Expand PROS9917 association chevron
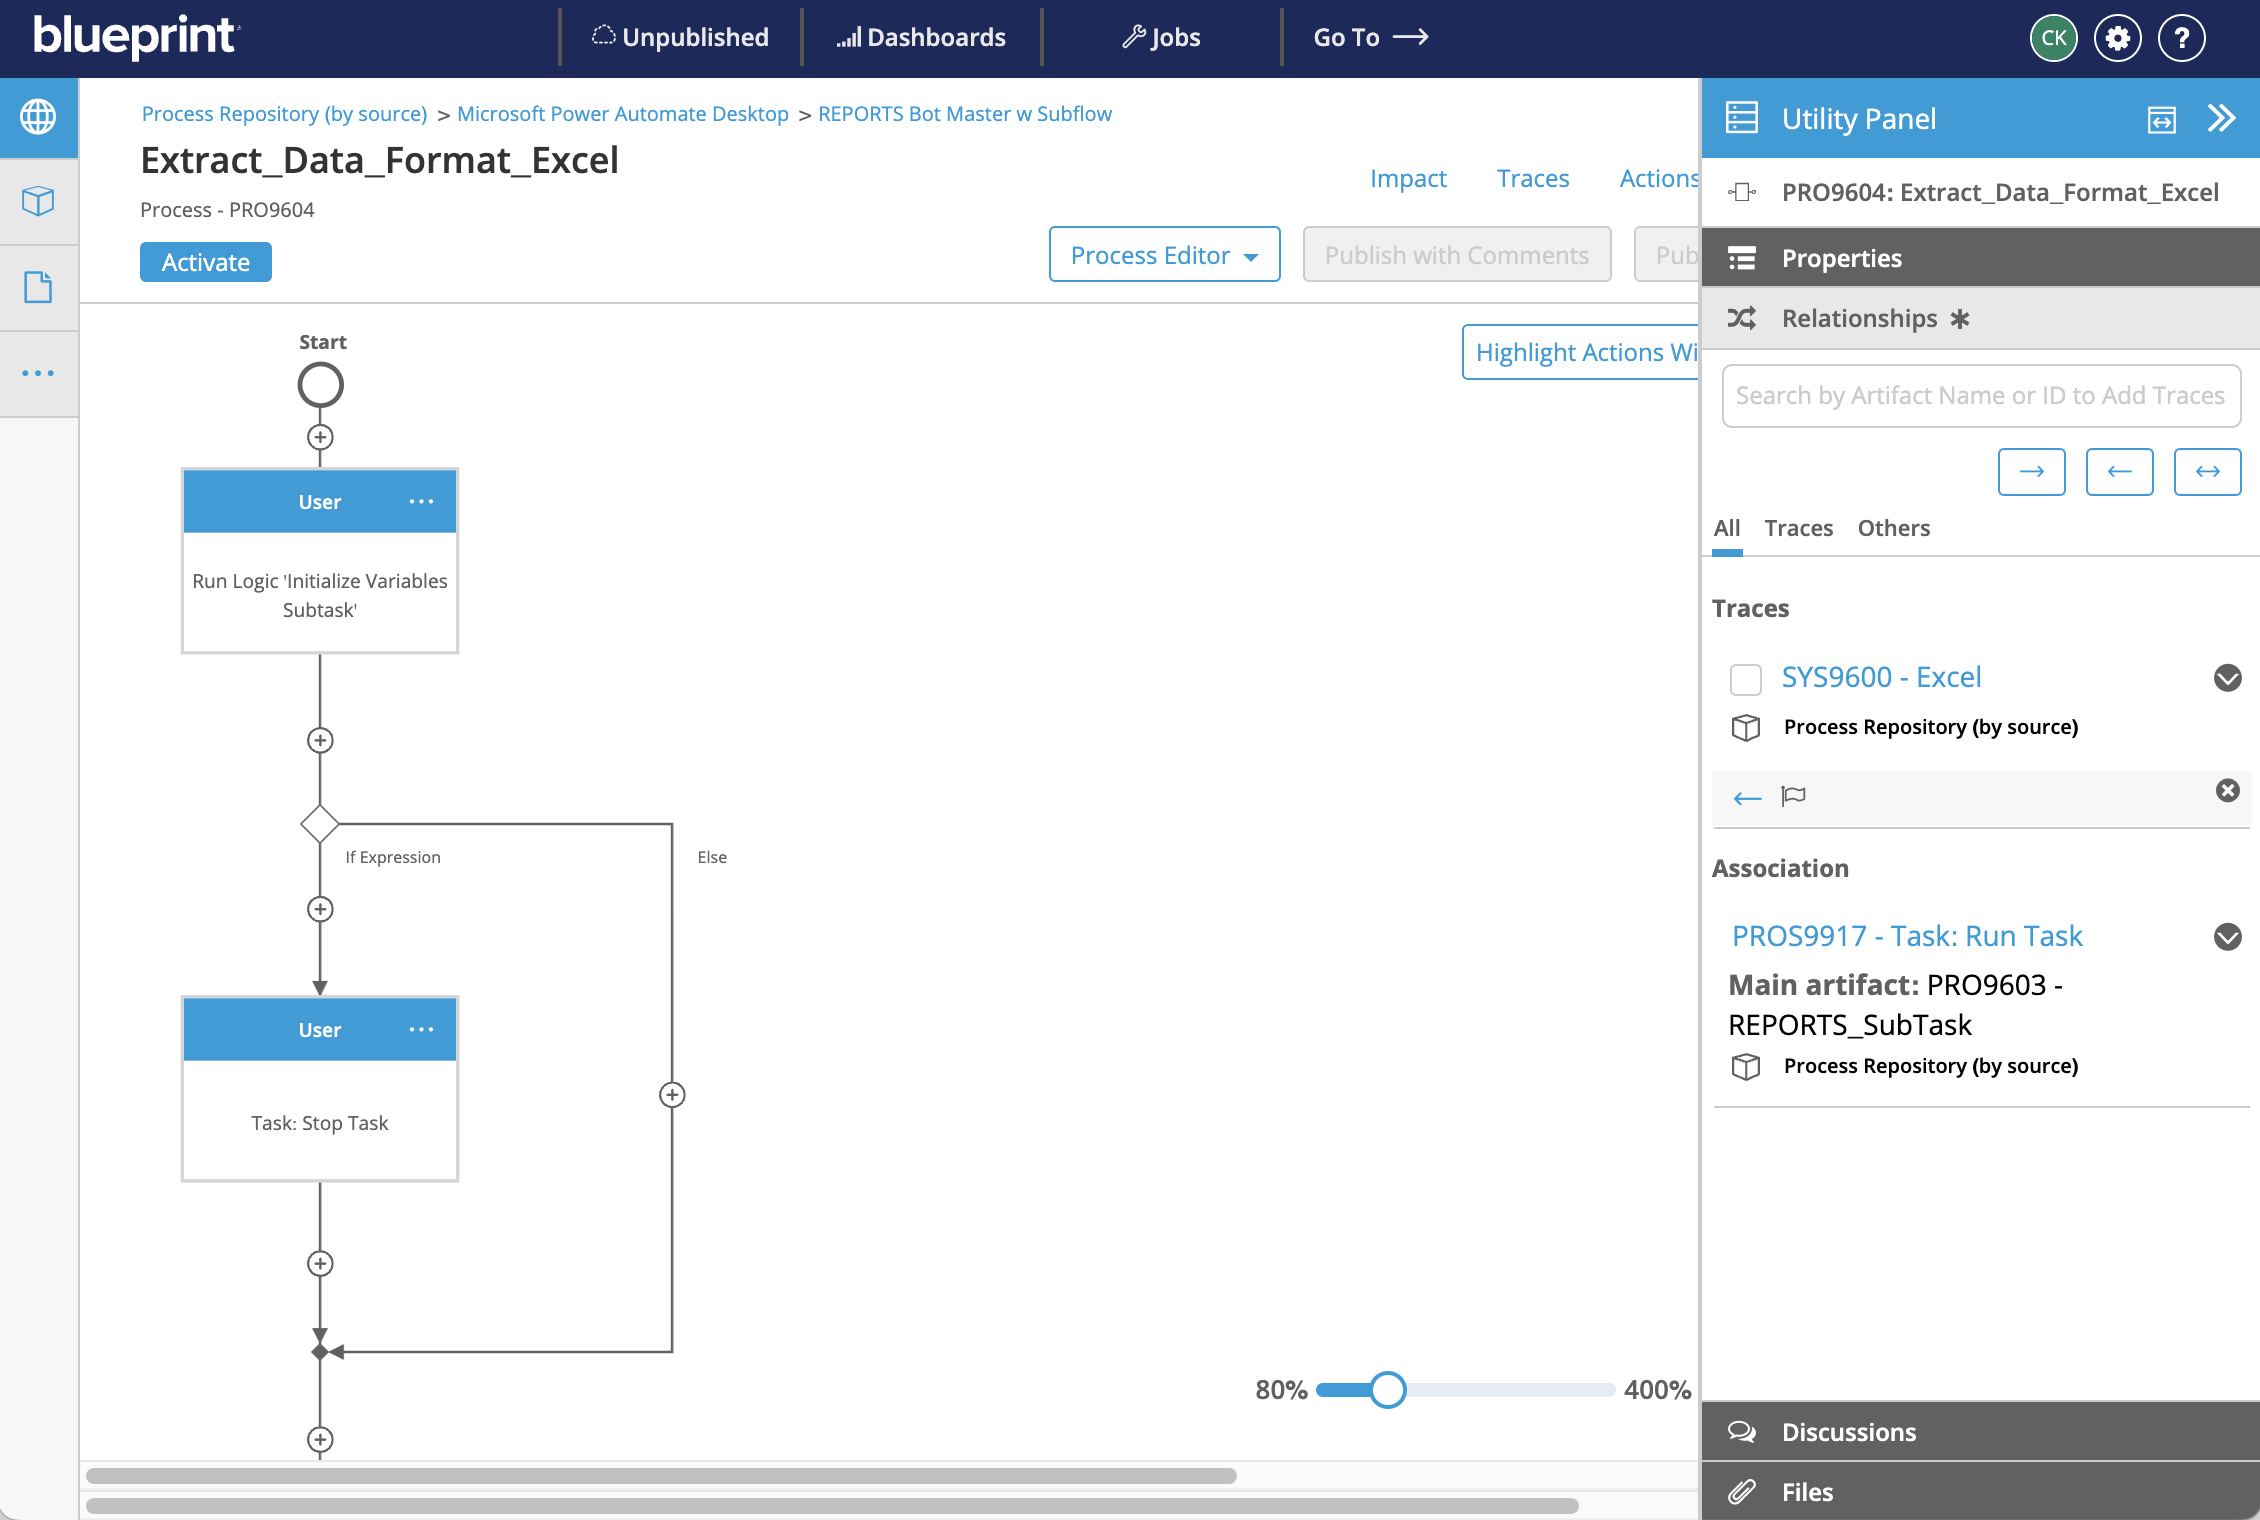 2227,937
